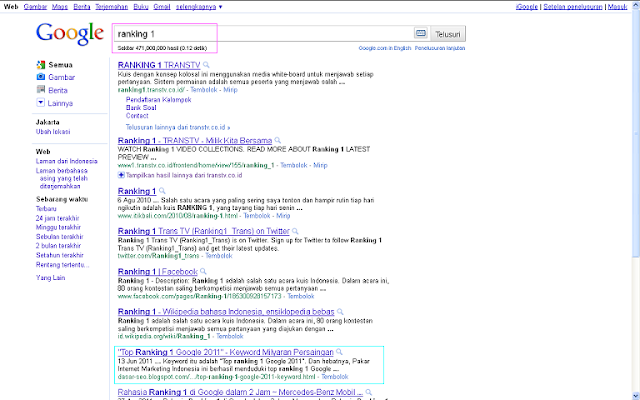Click Ubah lokasi under Jakarta
The width and height of the screenshot is (640, 400).
click(53, 132)
